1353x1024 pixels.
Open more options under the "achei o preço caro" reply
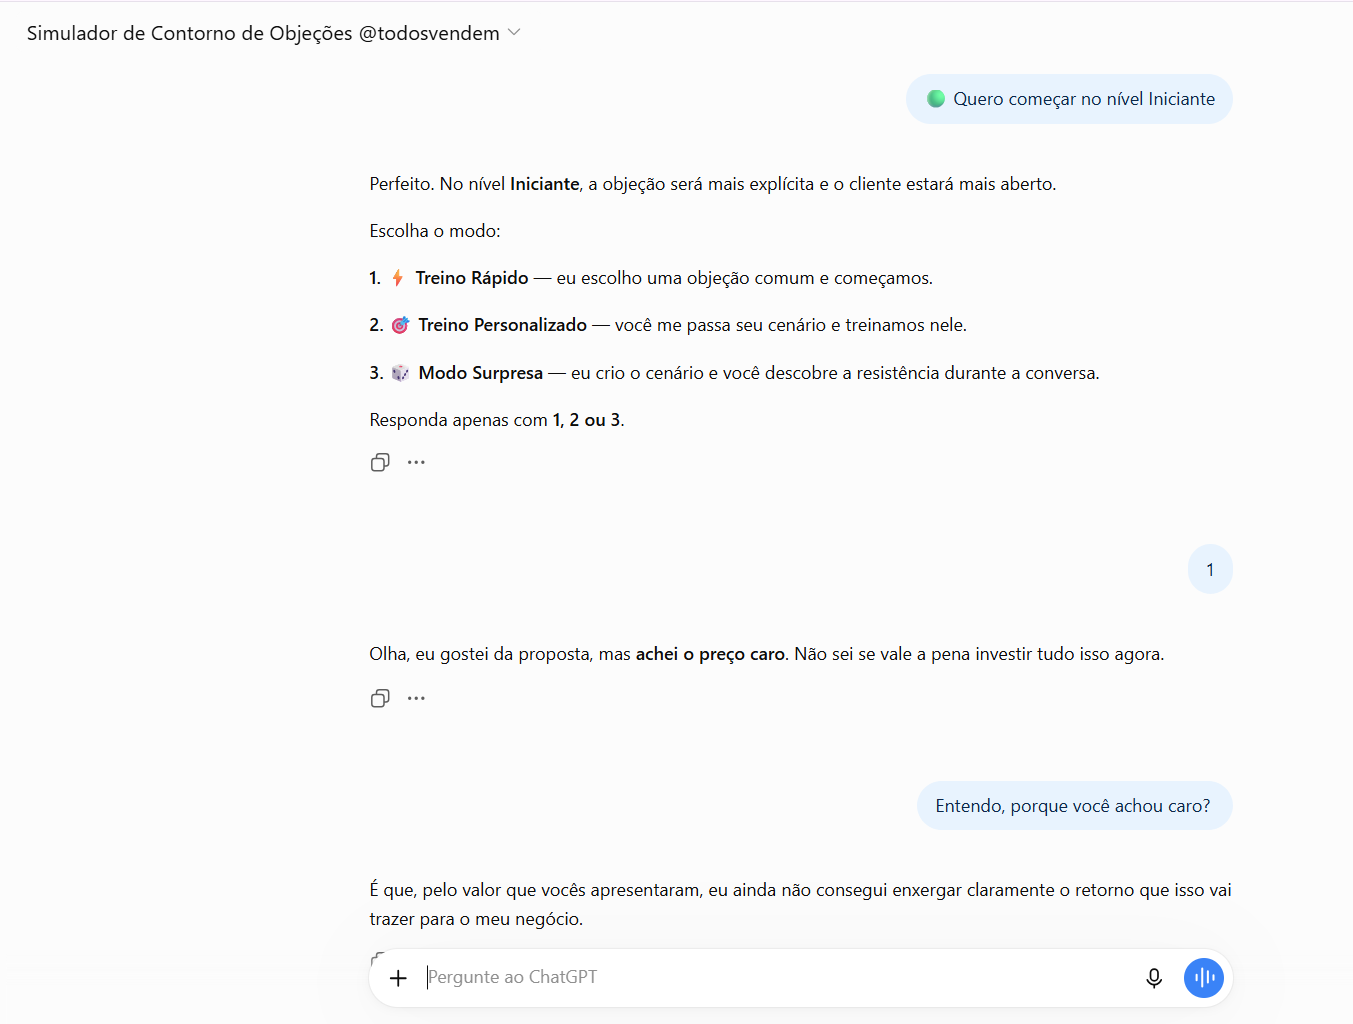pyautogui.click(x=416, y=698)
